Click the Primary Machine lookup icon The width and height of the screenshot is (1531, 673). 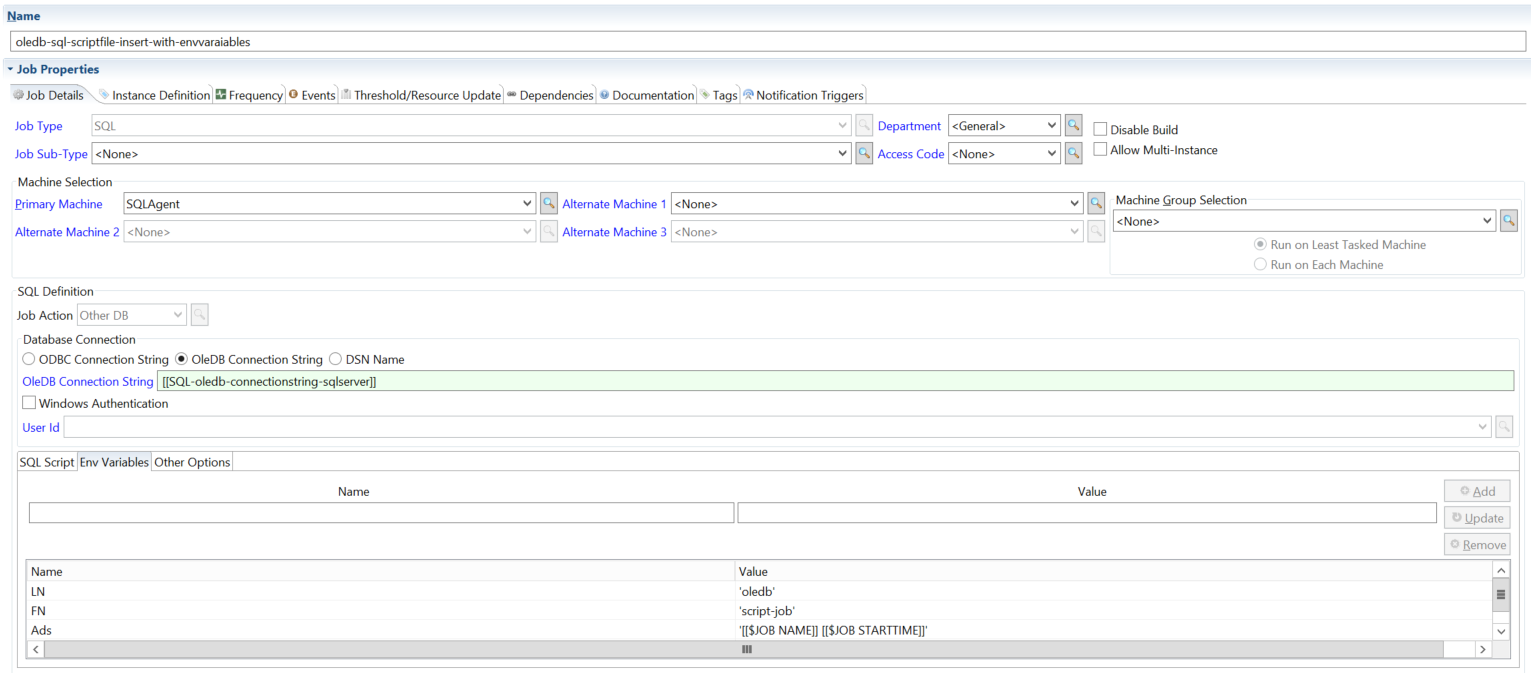pyautogui.click(x=549, y=204)
